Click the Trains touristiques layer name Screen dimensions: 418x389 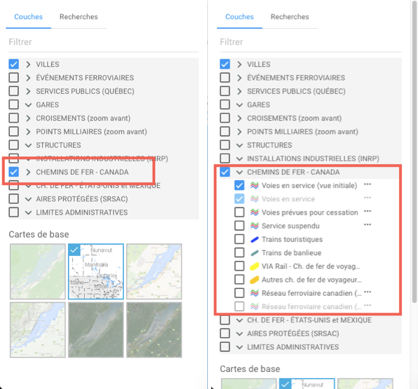pos(292,239)
